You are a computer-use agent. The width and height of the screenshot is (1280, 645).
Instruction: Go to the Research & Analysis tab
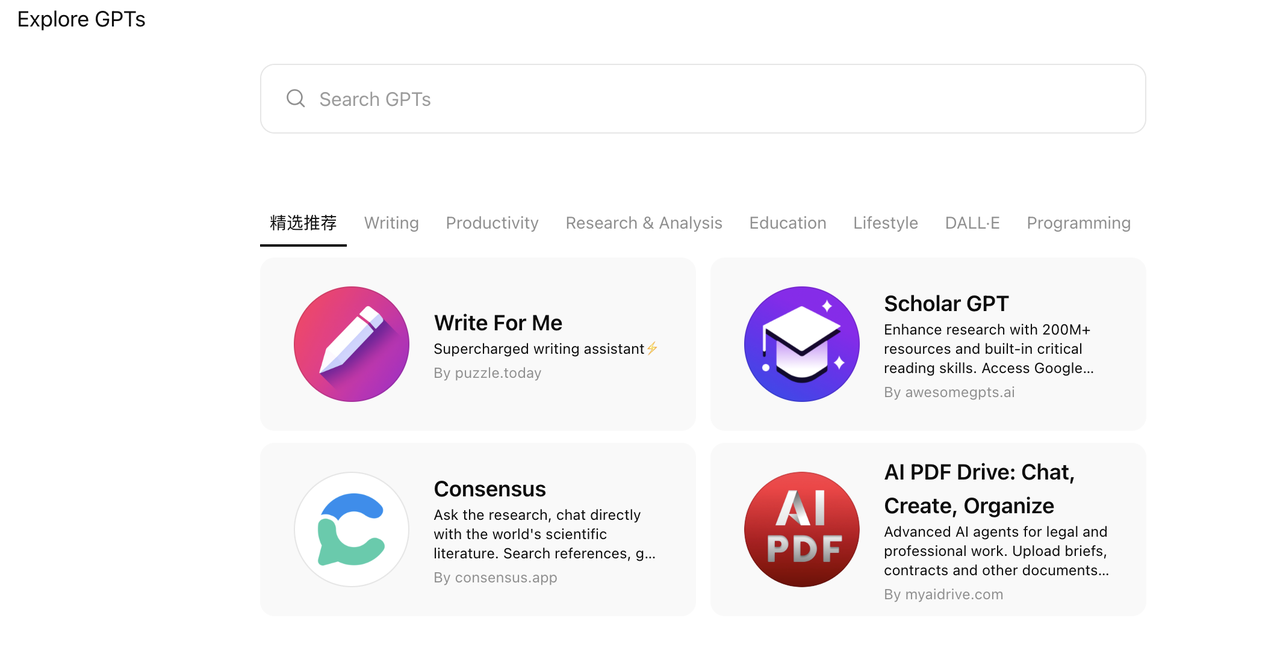644,223
